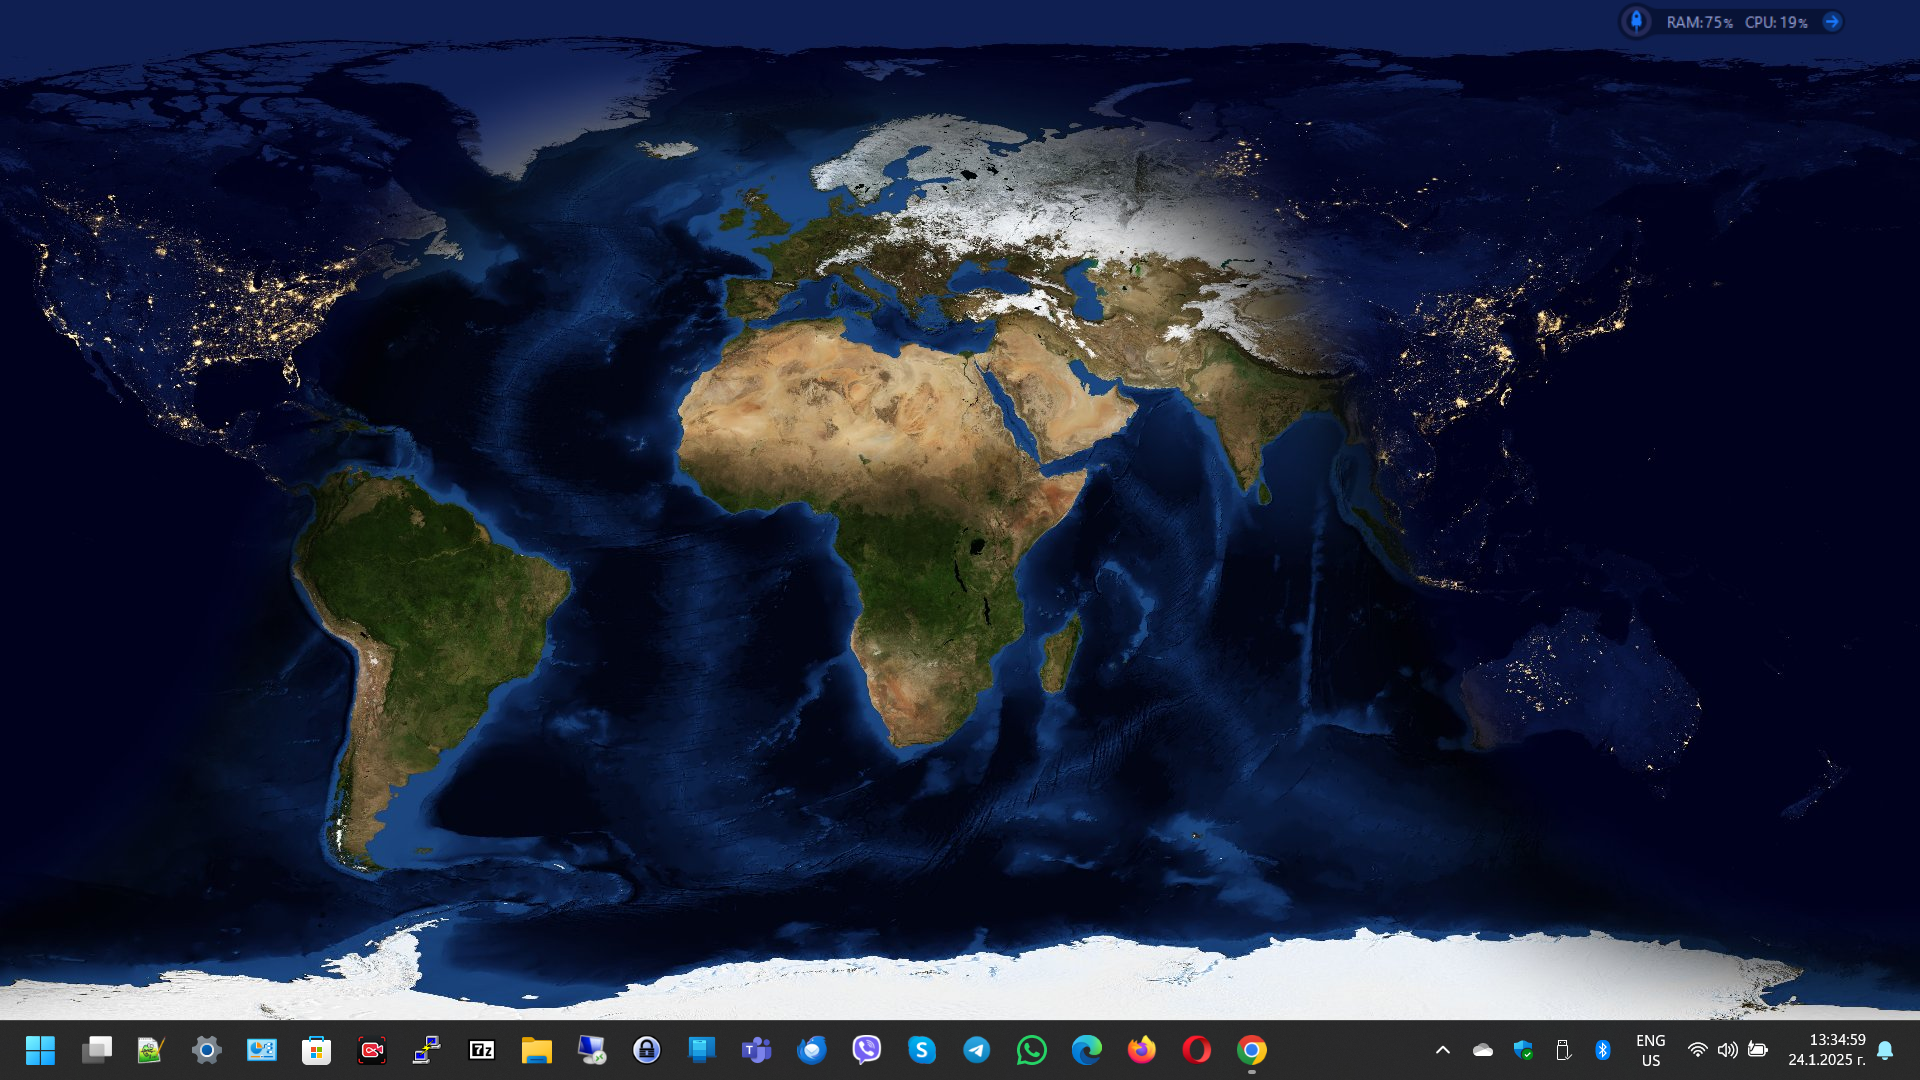Click the RAM:75% readout in widget

[x=1699, y=22]
